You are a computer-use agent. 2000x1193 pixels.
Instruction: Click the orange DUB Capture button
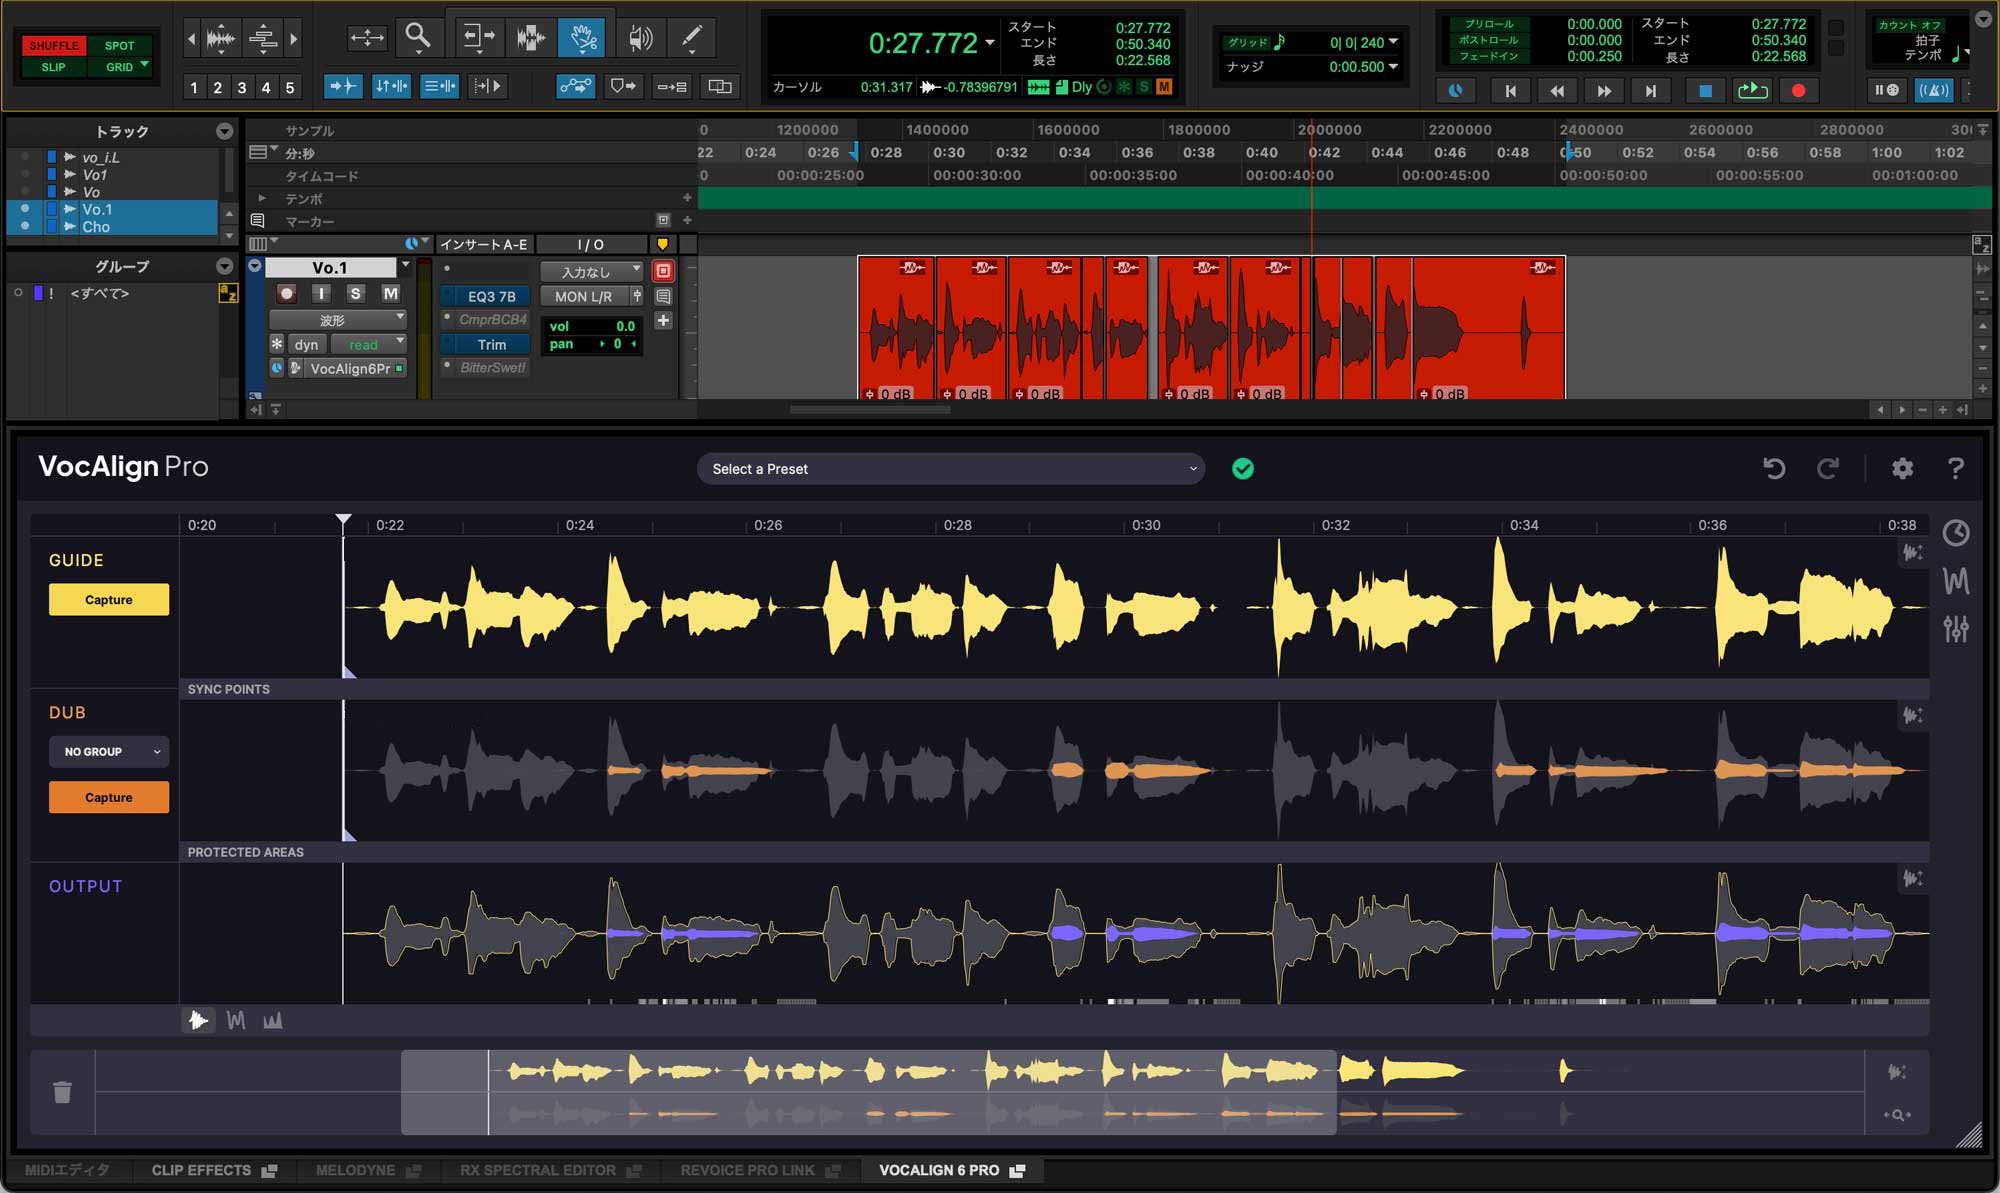click(109, 797)
